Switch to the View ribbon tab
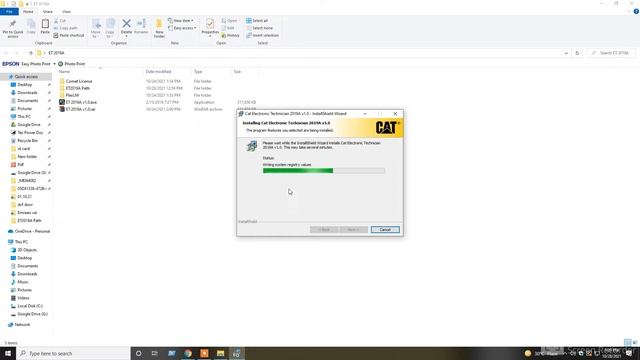Viewport: 640px width, 360px height. tap(66, 12)
